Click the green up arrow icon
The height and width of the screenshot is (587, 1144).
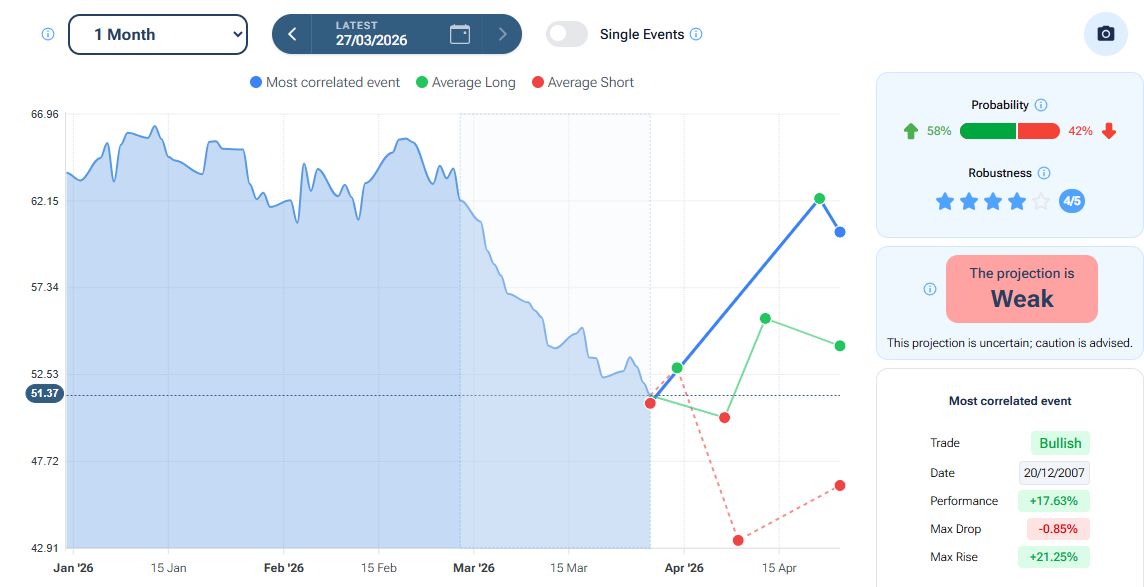[x=910, y=131]
